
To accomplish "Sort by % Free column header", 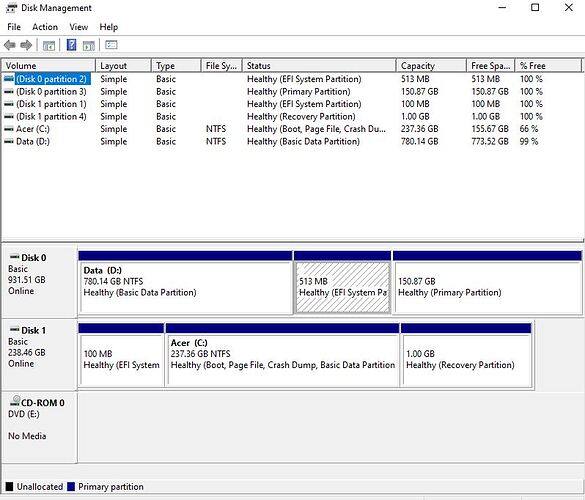I will click(x=548, y=66).
